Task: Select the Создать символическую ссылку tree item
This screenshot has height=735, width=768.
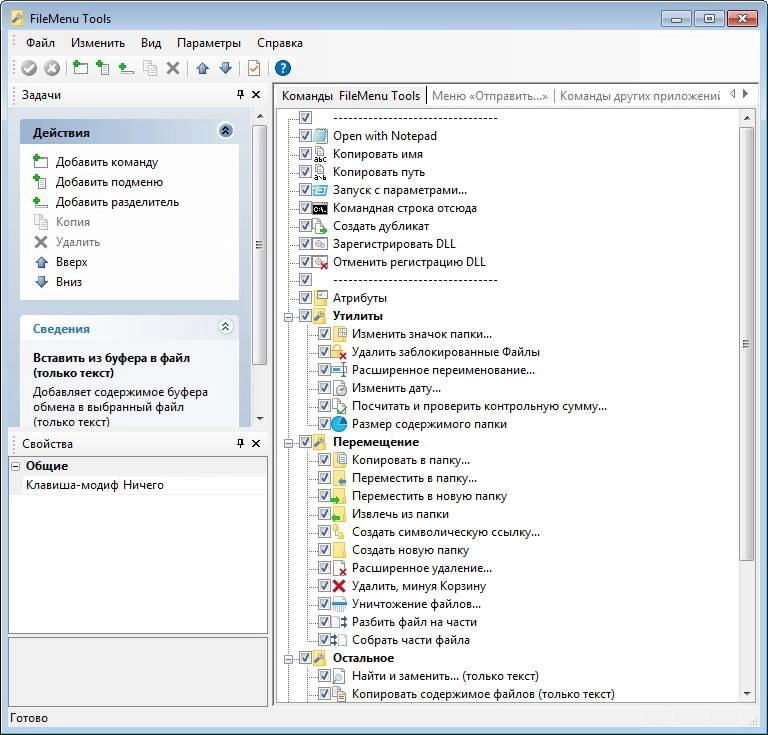Action: point(446,532)
